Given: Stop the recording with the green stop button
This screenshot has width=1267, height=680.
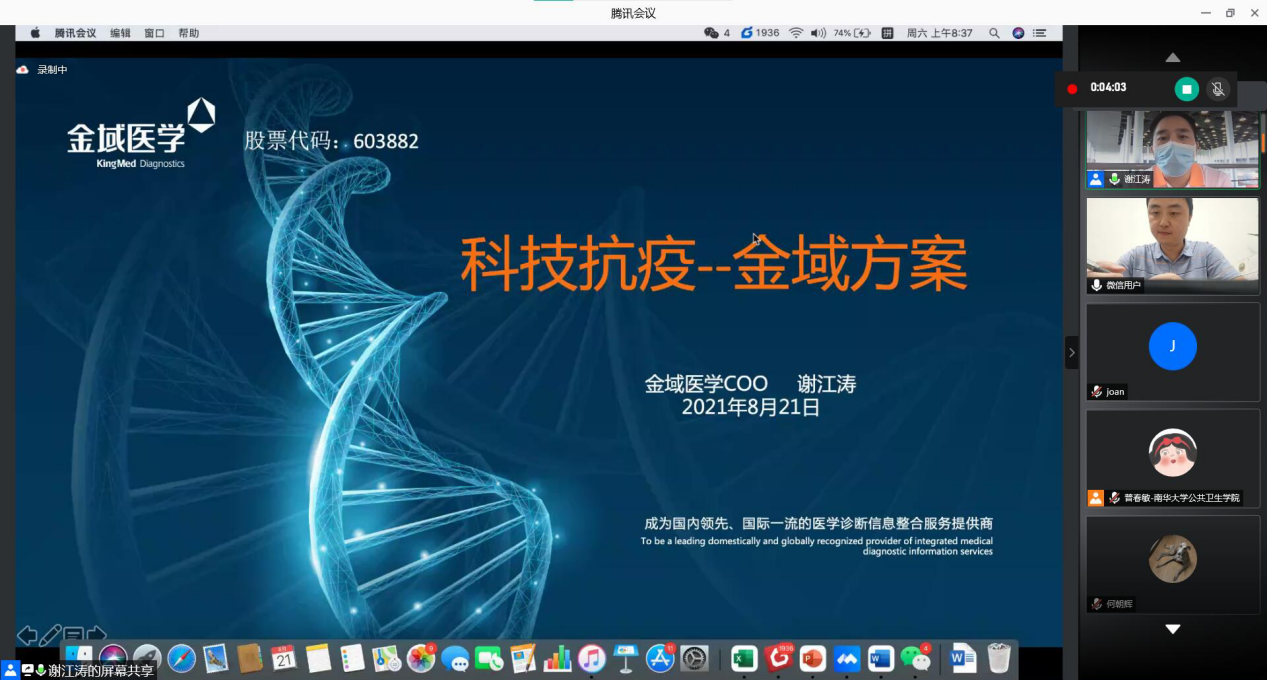Looking at the screenshot, I should coord(1186,89).
